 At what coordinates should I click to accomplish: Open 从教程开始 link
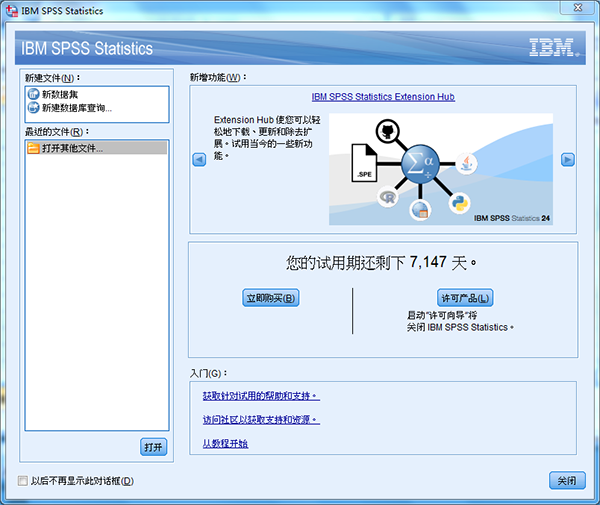point(225,444)
